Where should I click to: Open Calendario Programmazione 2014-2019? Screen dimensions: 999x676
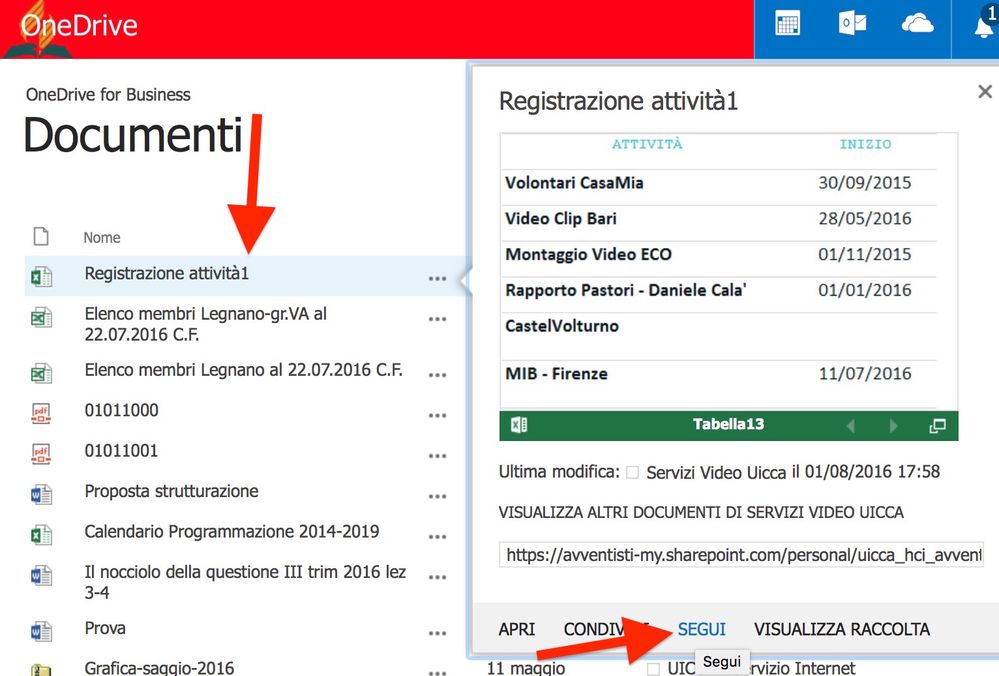232,531
